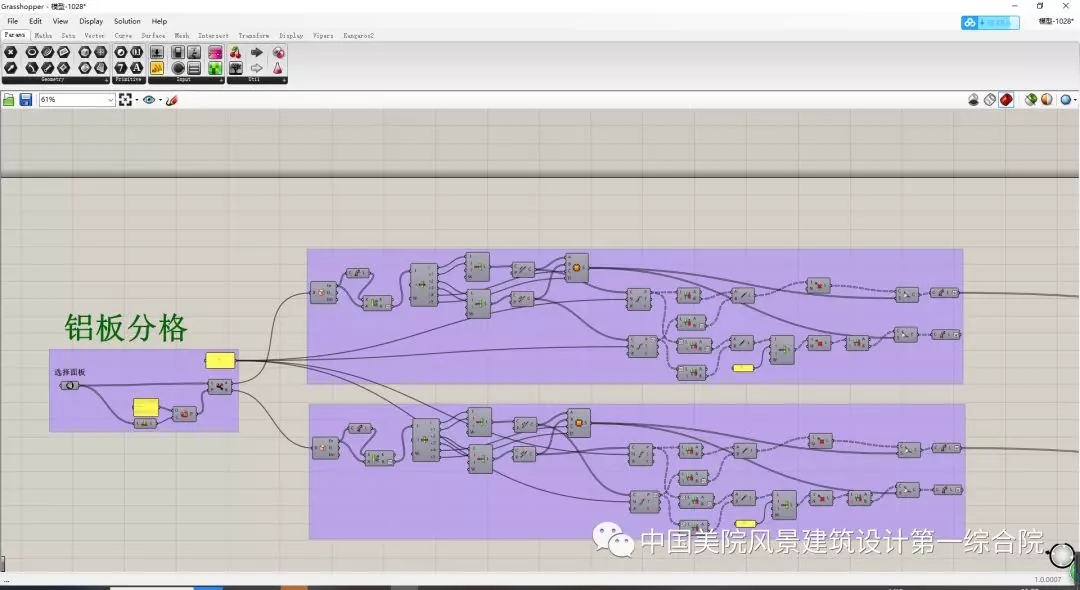Click the Save document floppy icon

tap(25, 100)
